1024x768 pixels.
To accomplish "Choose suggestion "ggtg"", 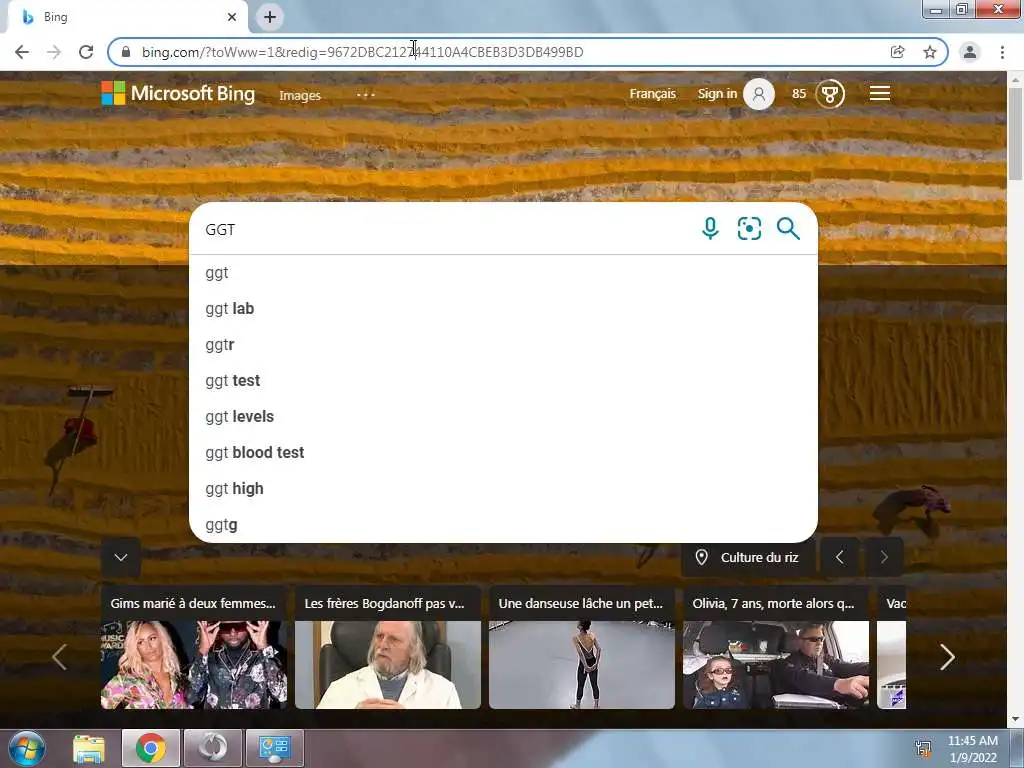I will [x=503, y=524].
